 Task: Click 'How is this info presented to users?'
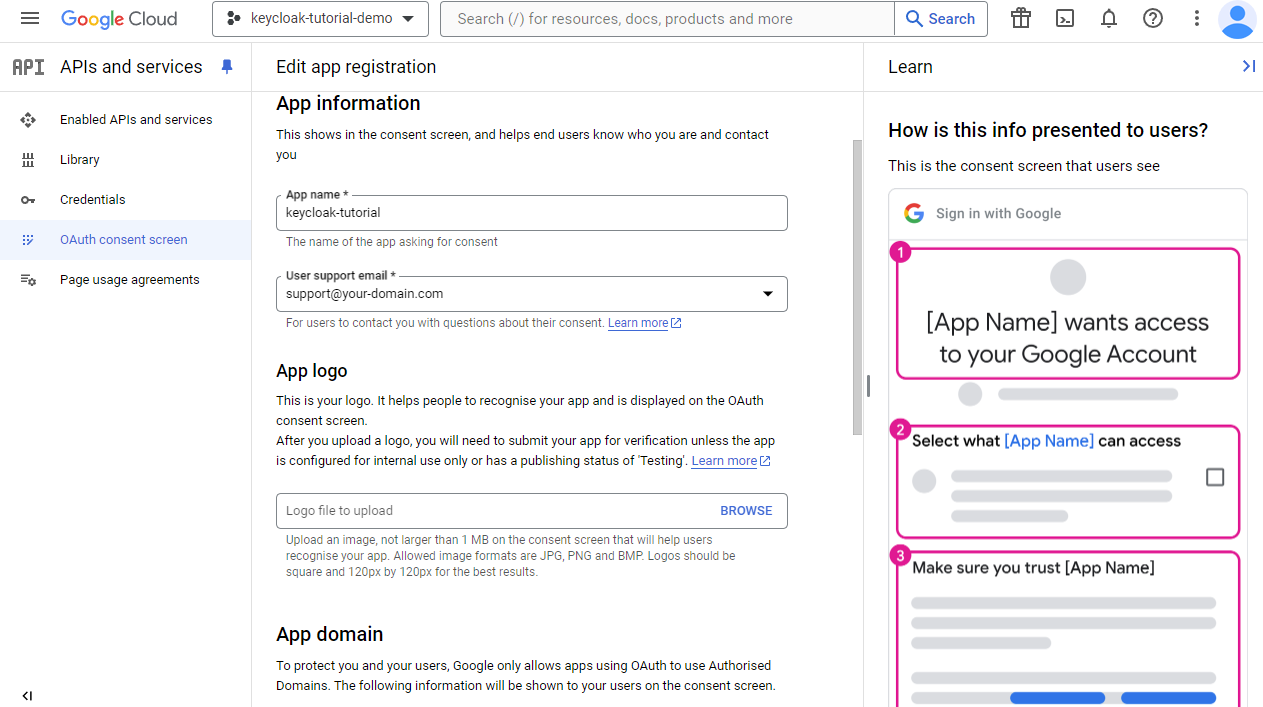(x=1048, y=130)
